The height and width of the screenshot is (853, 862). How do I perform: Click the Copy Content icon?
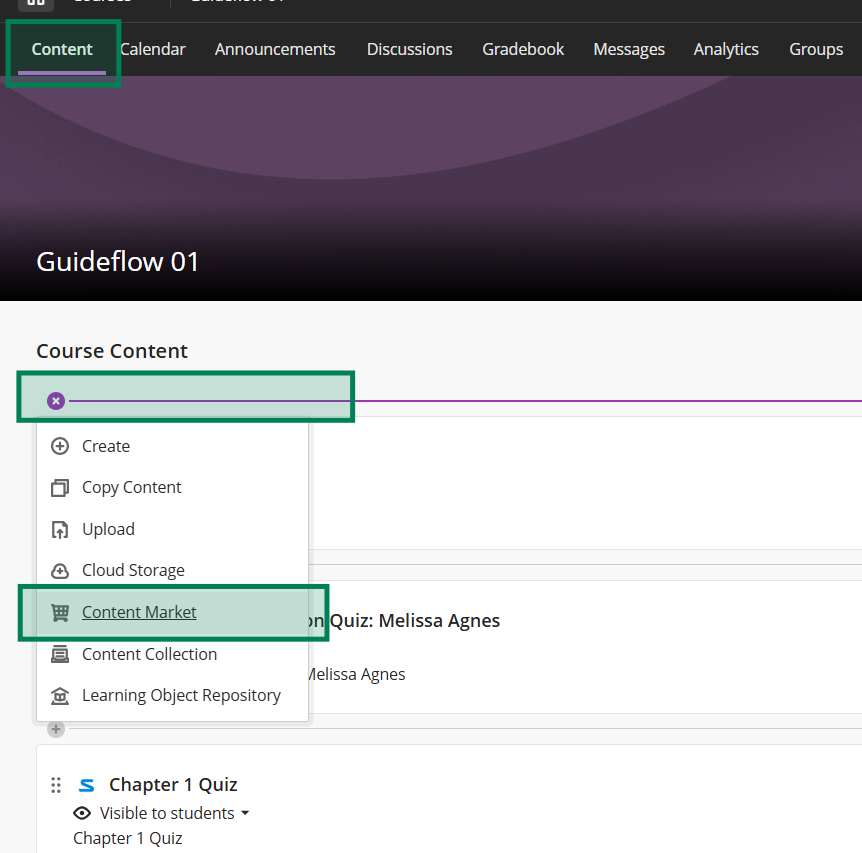point(60,488)
